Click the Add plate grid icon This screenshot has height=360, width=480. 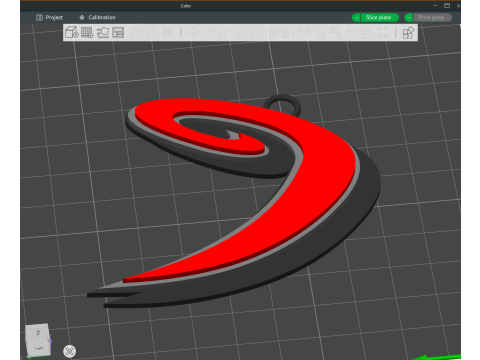[87, 33]
